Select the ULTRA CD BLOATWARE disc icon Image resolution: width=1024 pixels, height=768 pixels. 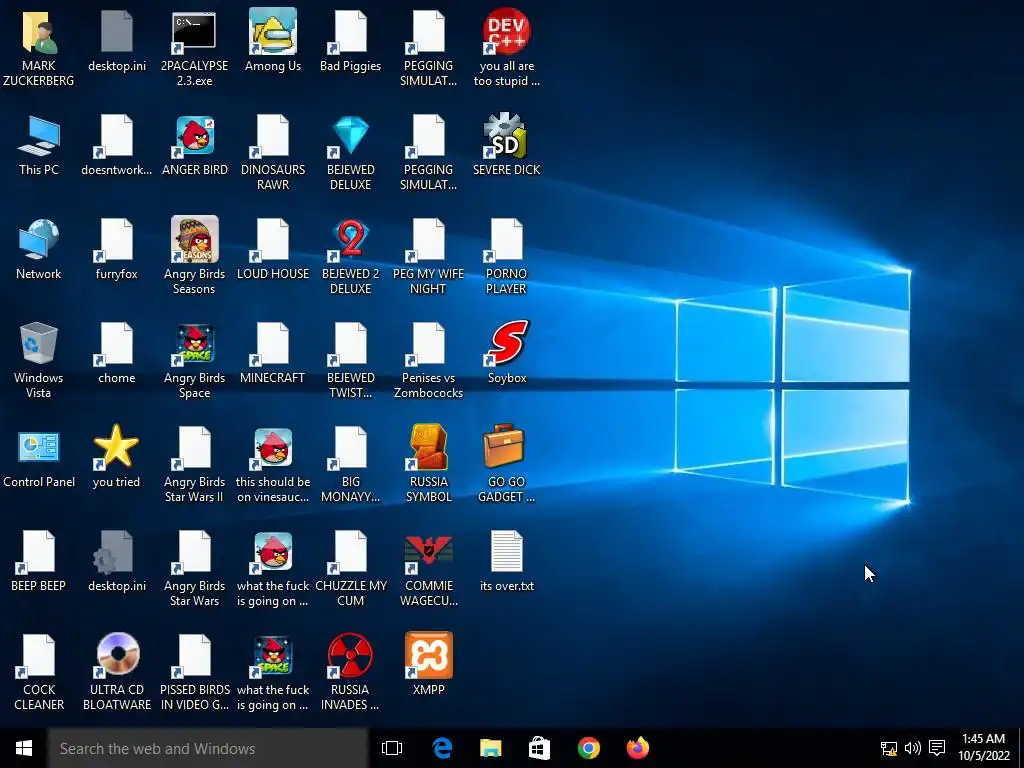pyautogui.click(x=117, y=655)
